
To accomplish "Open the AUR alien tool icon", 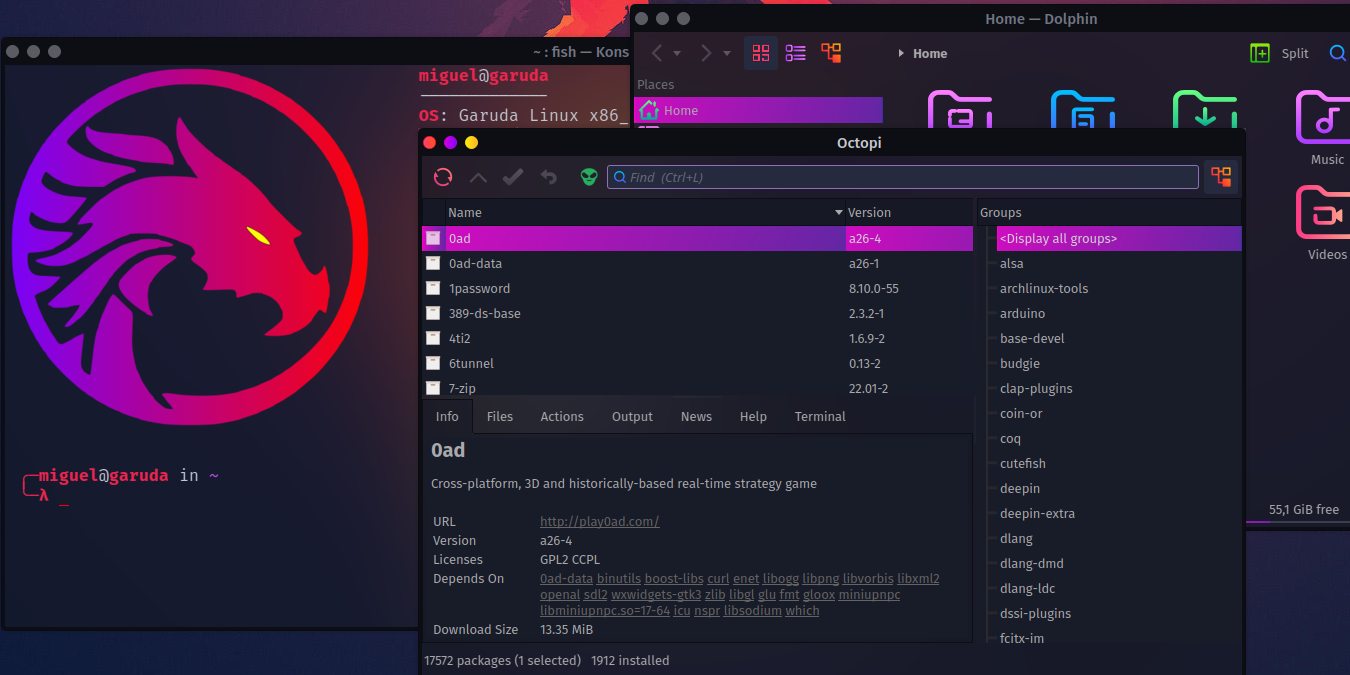I will pos(588,176).
